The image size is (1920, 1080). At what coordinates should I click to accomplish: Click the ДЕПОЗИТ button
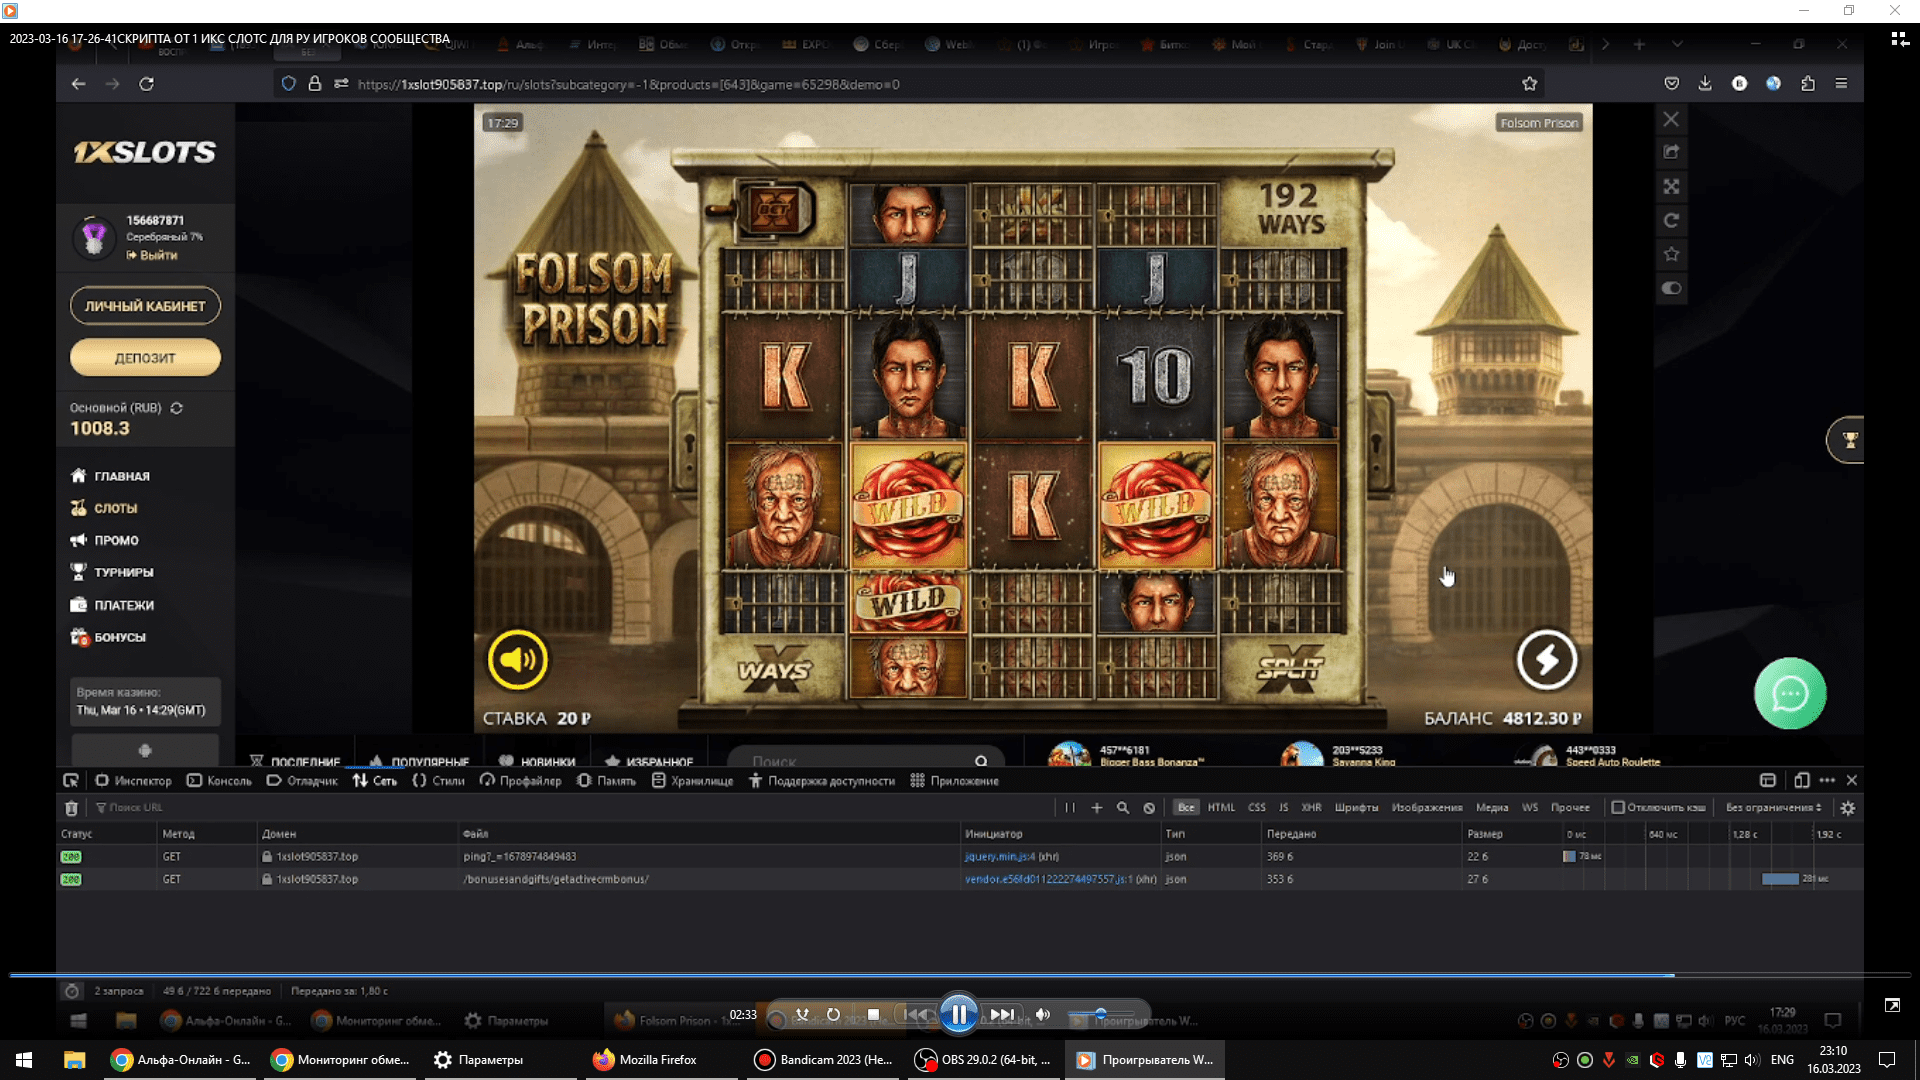tap(145, 358)
